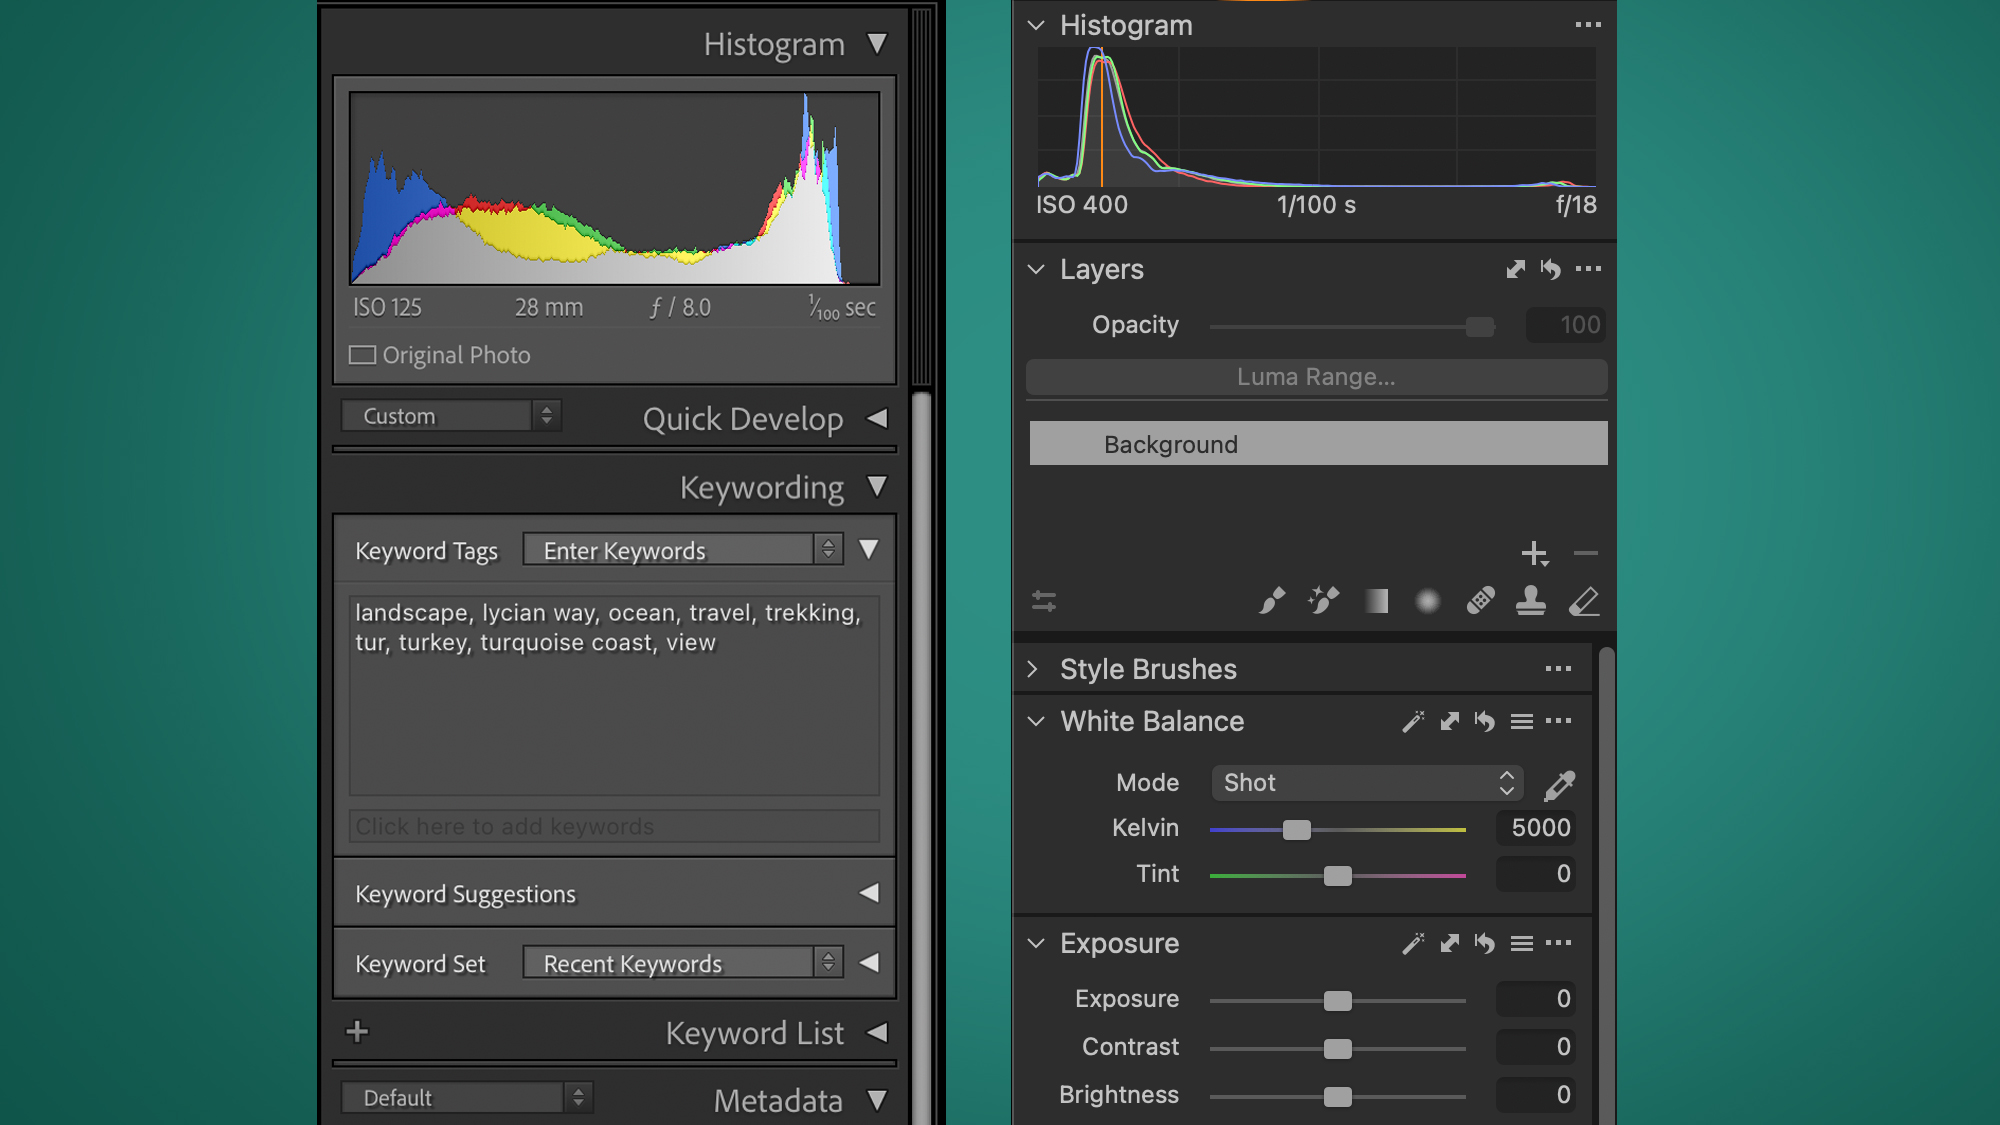This screenshot has width=2000, height=1125.
Task: Click the Opacity value field 100
Action: pyautogui.click(x=1566, y=325)
